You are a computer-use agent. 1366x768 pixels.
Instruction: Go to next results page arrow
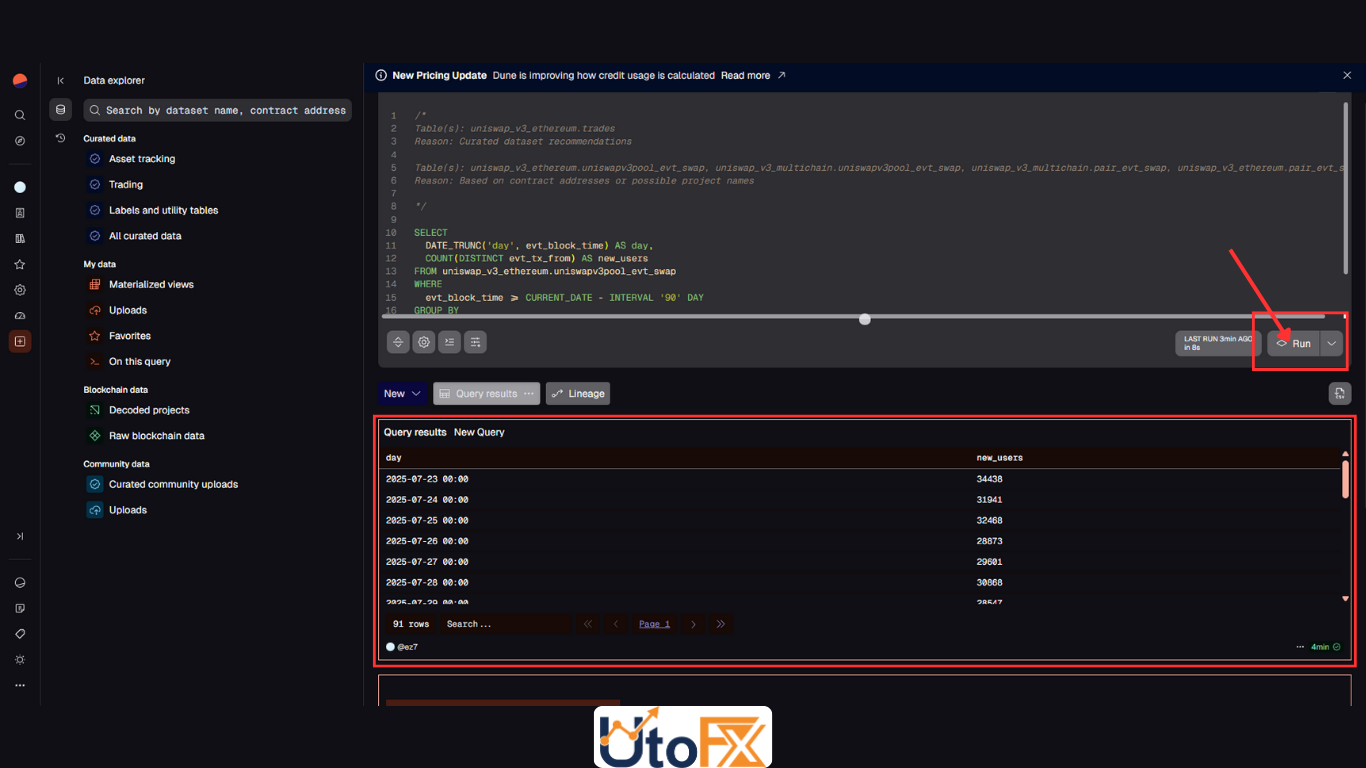pos(693,624)
